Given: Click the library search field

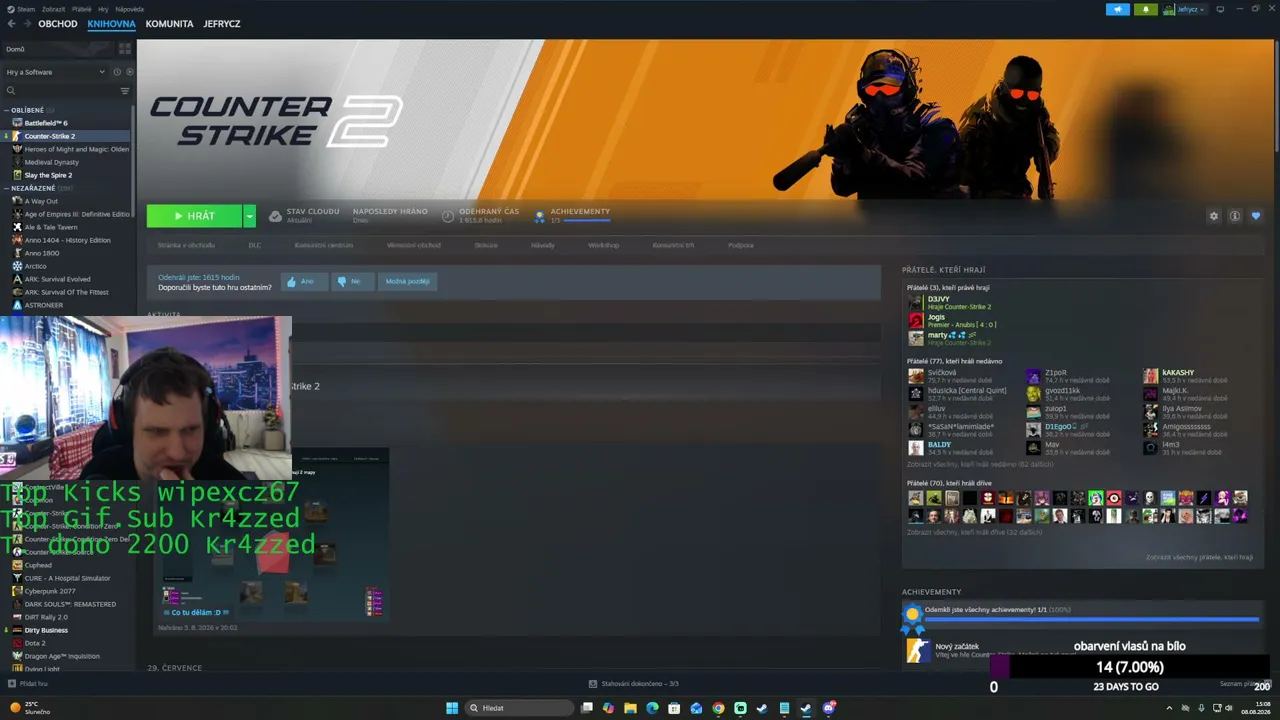Looking at the screenshot, I should [60, 91].
